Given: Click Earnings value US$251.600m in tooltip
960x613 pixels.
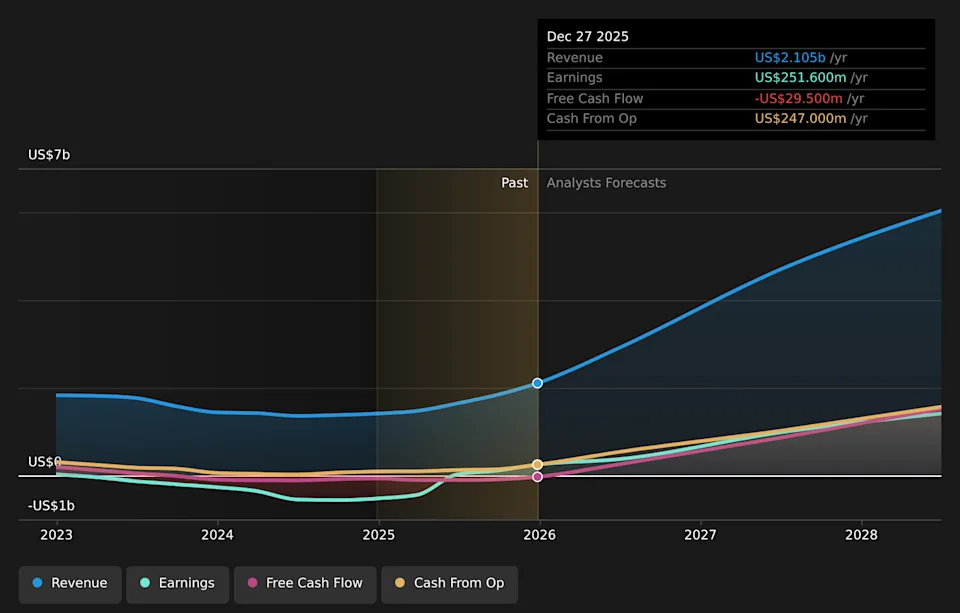Looking at the screenshot, I should [799, 78].
